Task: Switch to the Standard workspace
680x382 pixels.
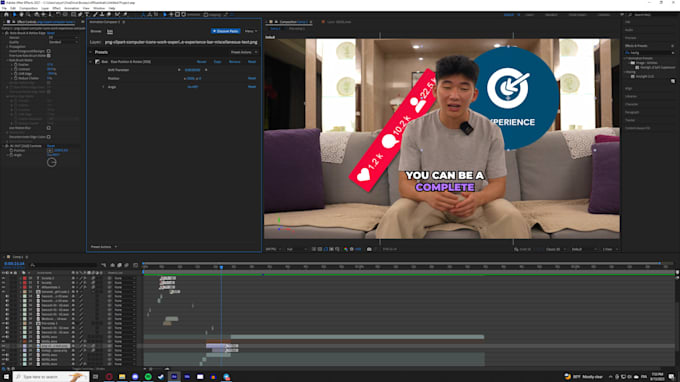Action: pyautogui.click(x=552, y=15)
